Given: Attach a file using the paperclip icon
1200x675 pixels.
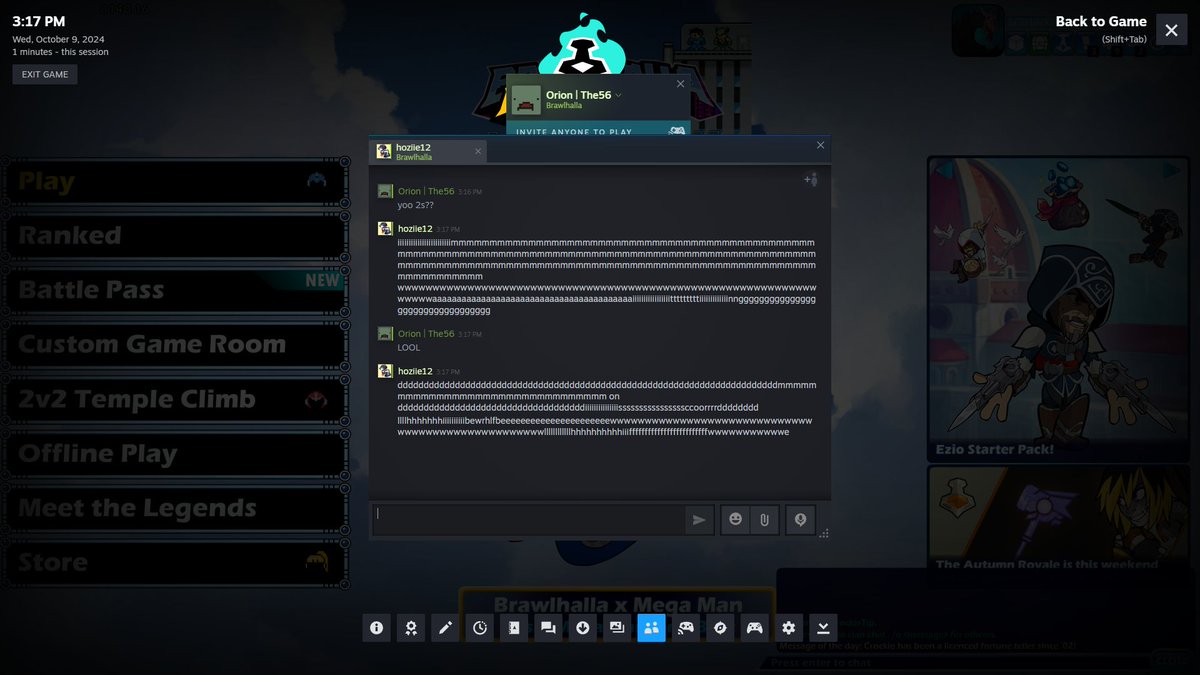Looking at the screenshot, I should (x=763, y=520).
